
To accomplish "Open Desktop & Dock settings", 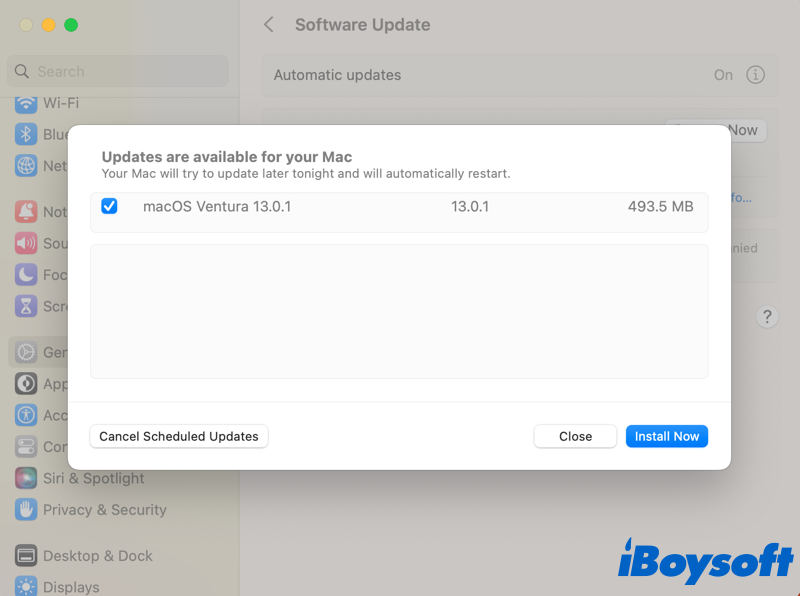I will (x=97, y=556).
